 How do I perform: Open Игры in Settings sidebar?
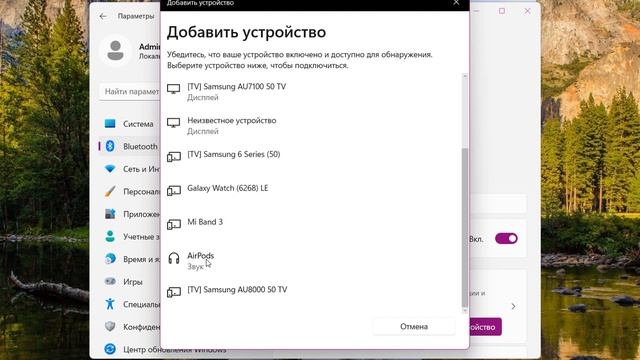pos(129,282)
